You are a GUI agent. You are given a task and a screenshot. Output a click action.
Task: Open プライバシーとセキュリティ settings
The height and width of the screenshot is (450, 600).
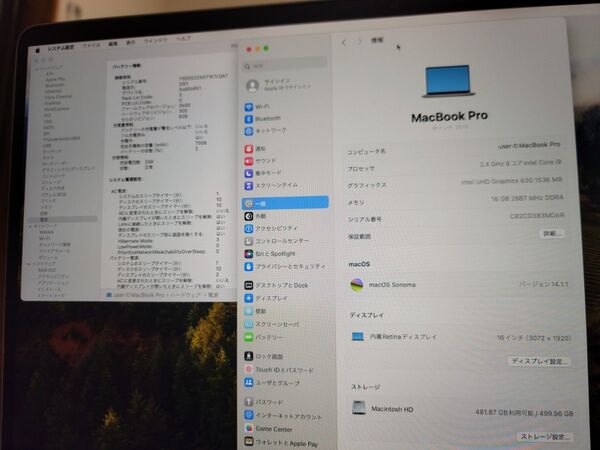pyautogui.click(x=285, y=266)
